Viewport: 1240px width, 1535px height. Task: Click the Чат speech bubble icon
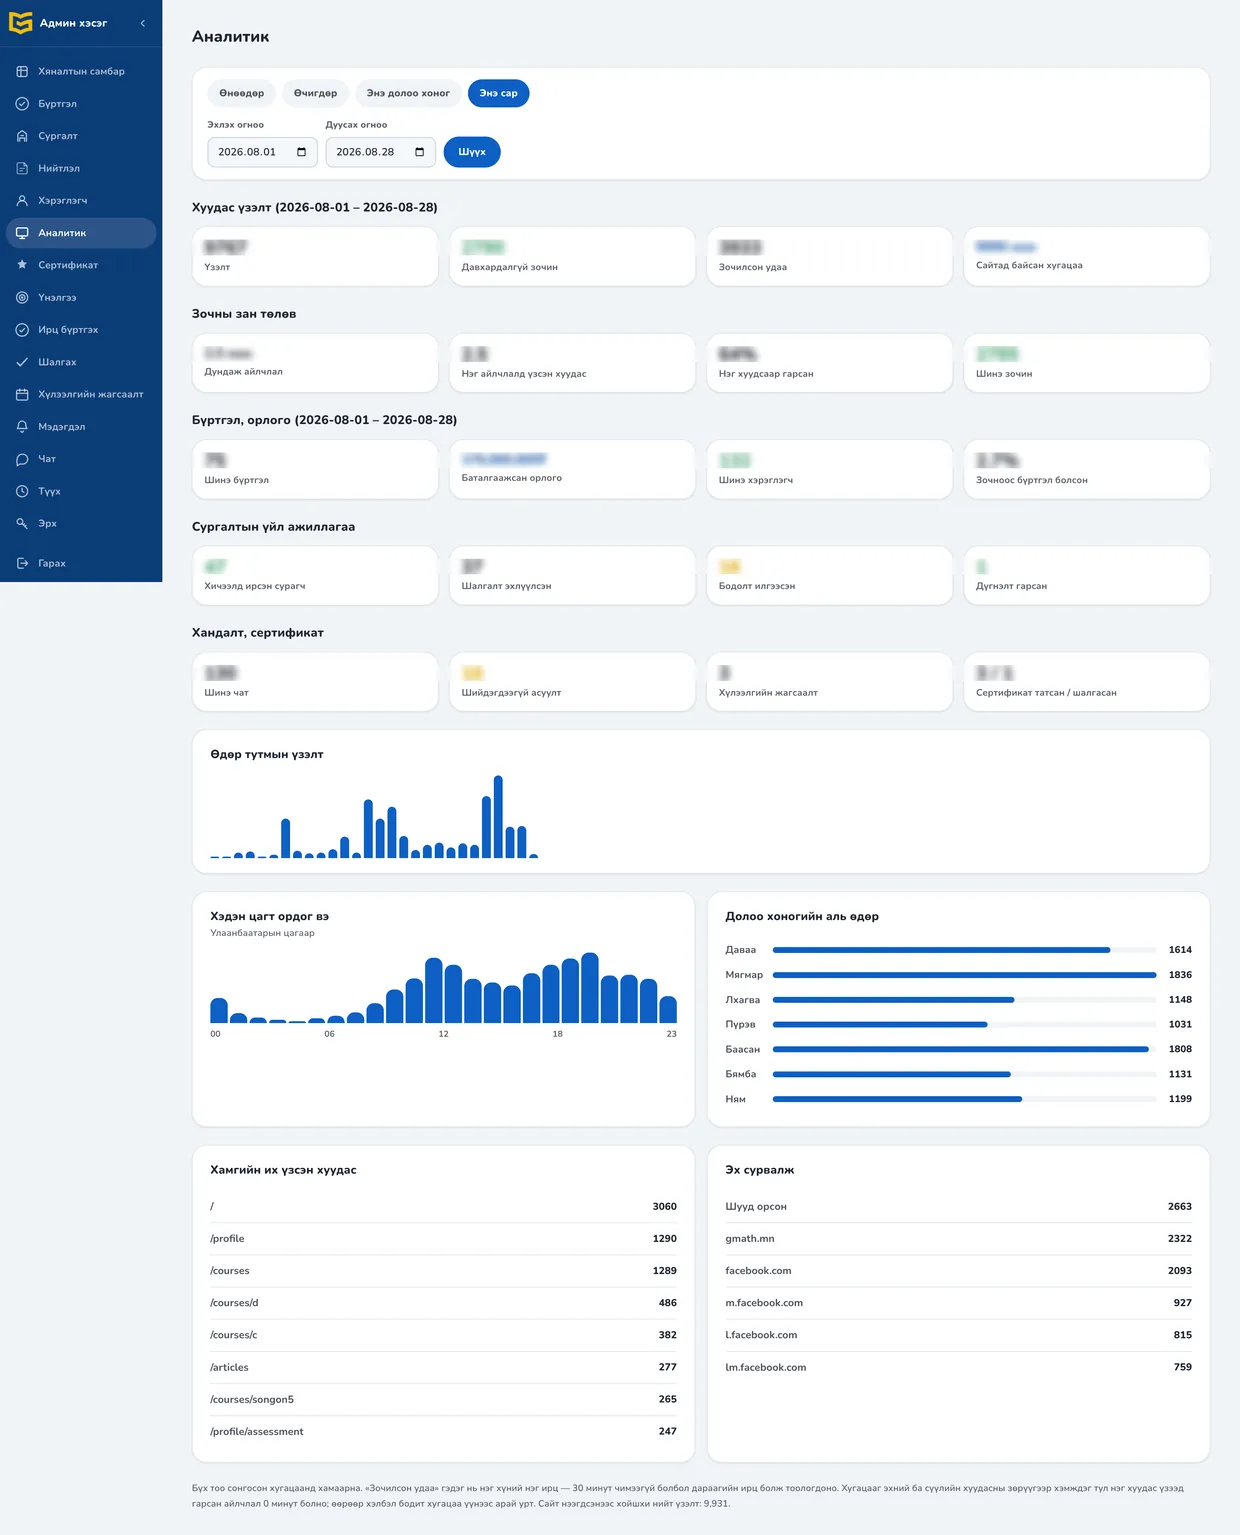pos(22,459)
